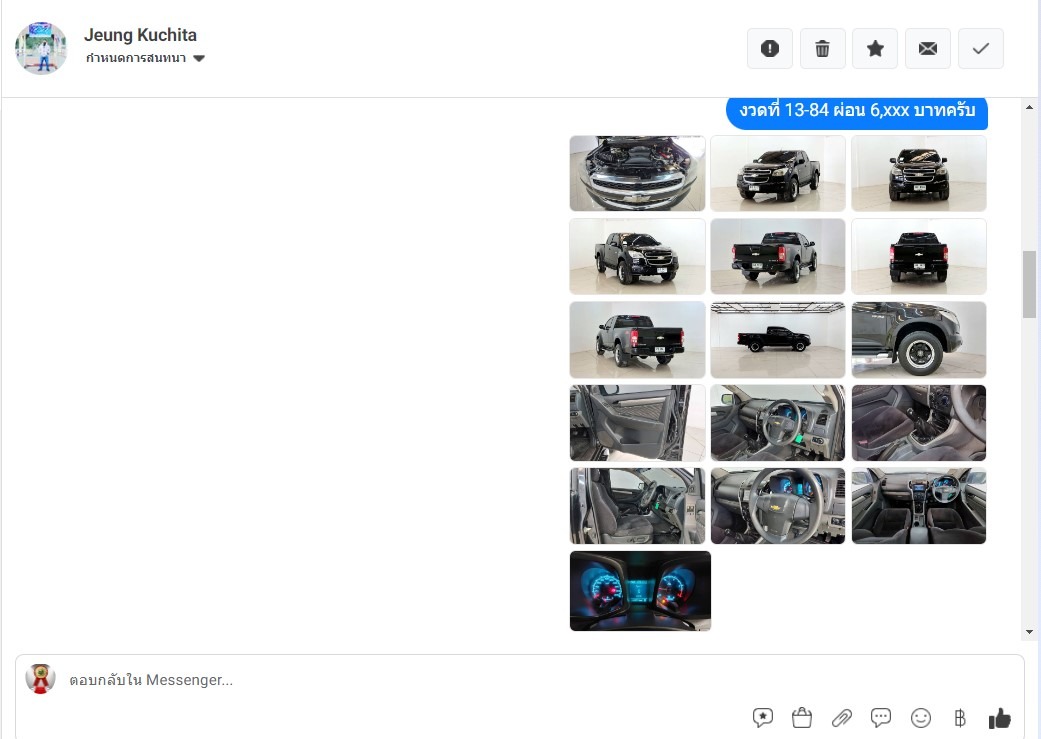Image resolution: width=1041 pixels, height=739 pixels.
Task: Open the glowing blue instrument cluster photo
Action: coord(640,591)
